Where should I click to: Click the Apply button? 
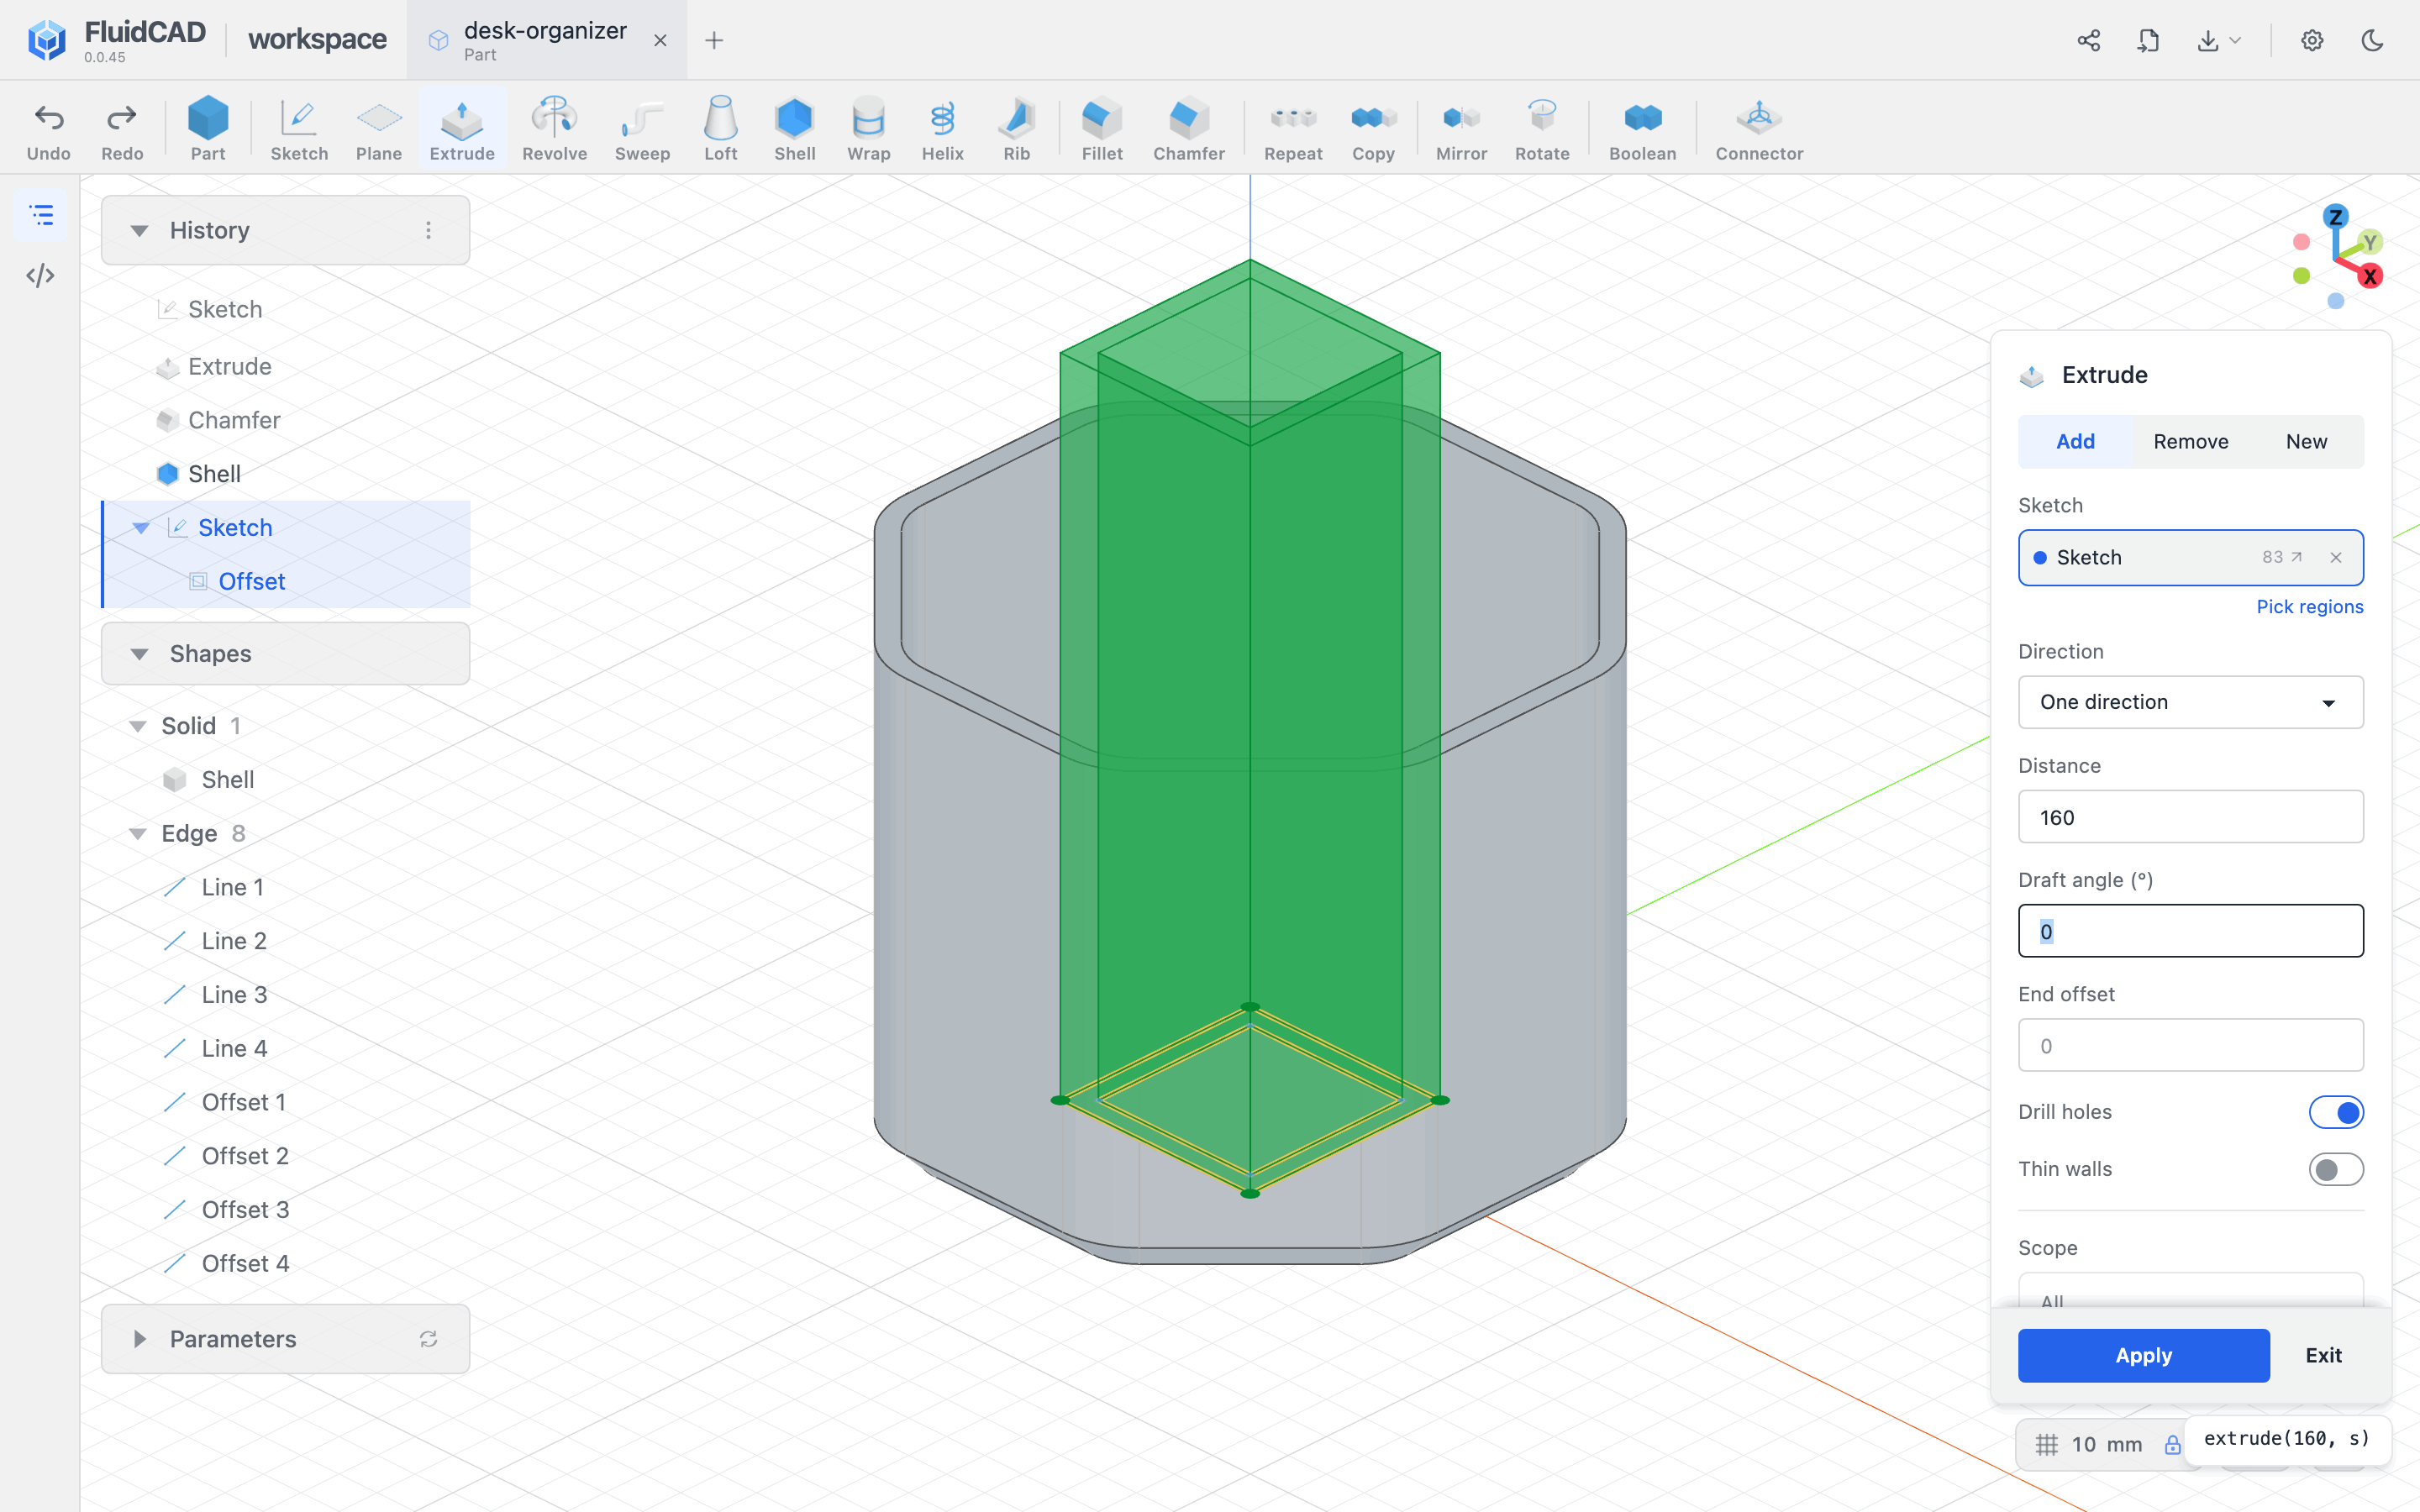(2143, 1355)
